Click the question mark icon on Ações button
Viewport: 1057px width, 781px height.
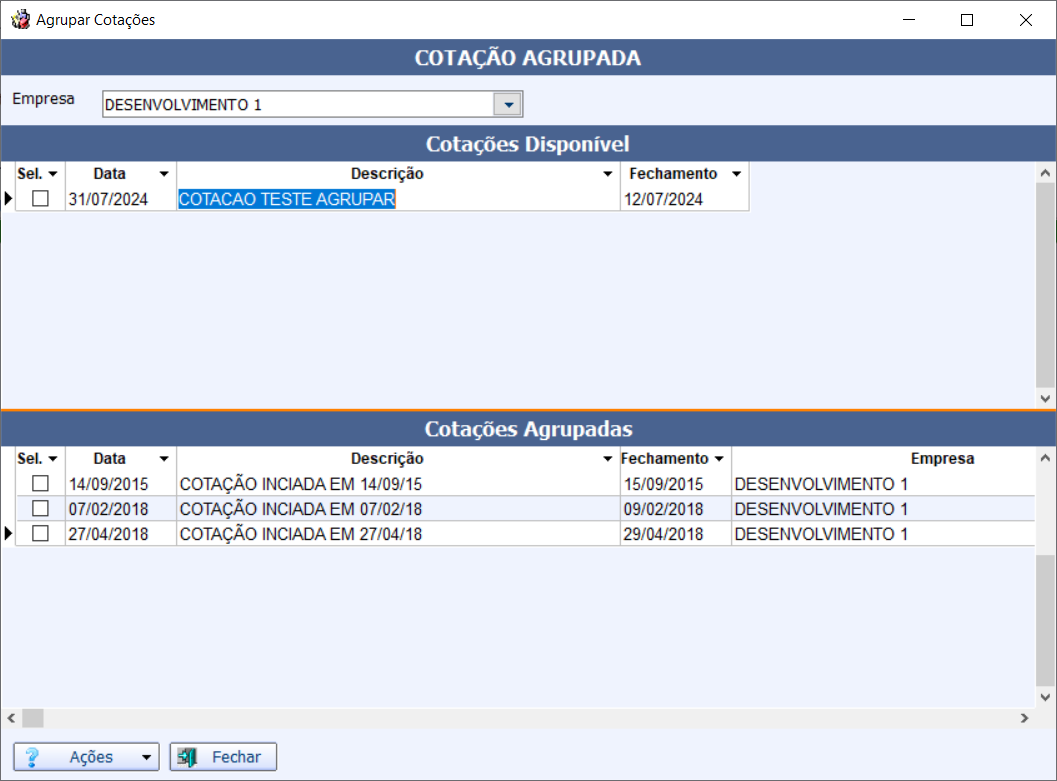(x=32, y=757)
